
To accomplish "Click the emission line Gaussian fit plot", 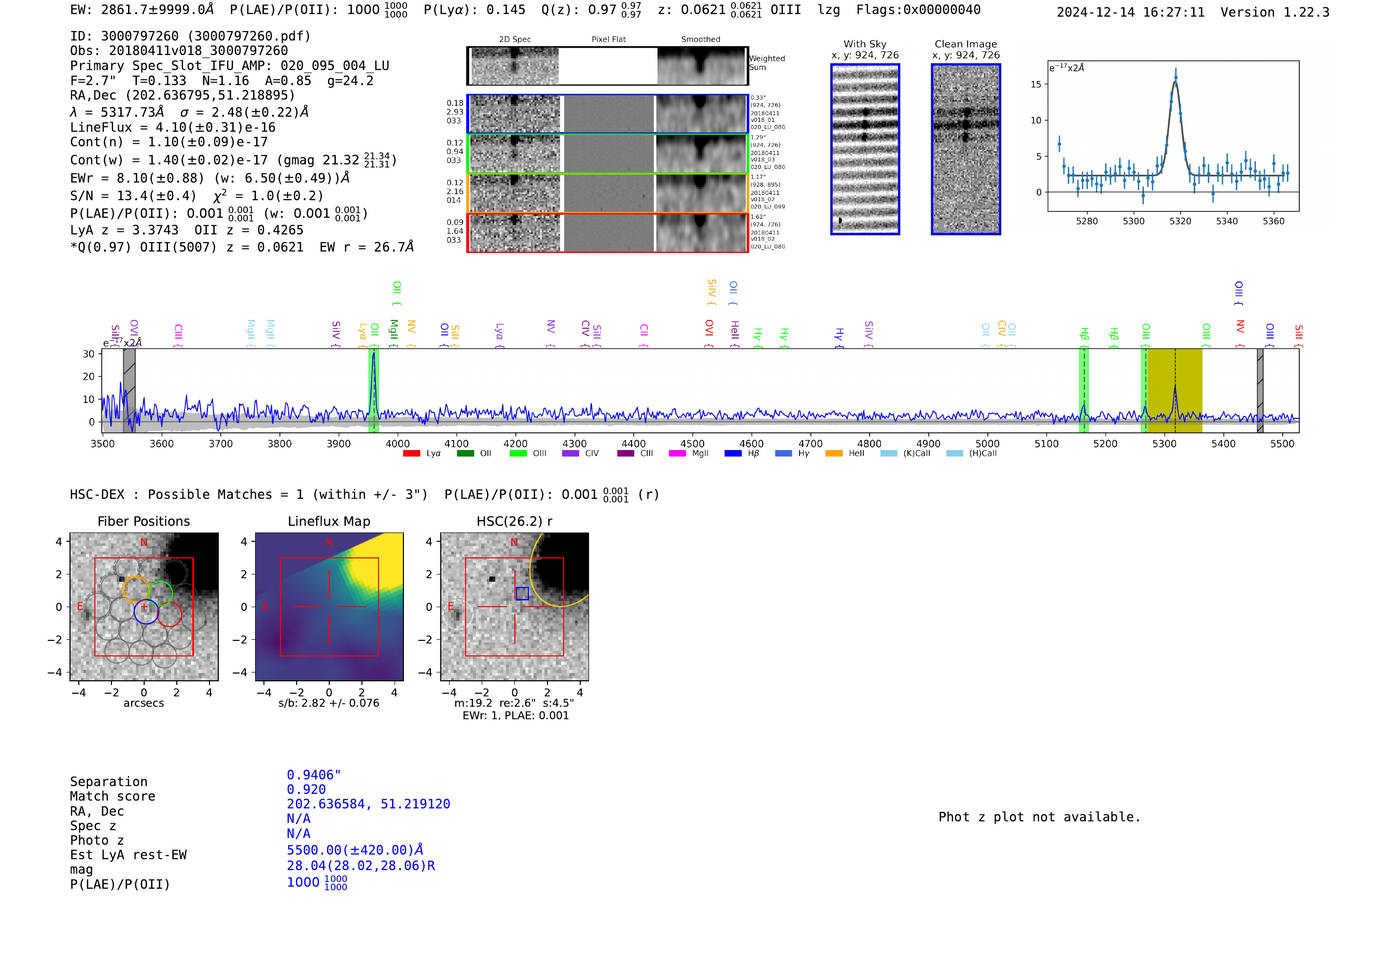I will [x=1172, y=136].
